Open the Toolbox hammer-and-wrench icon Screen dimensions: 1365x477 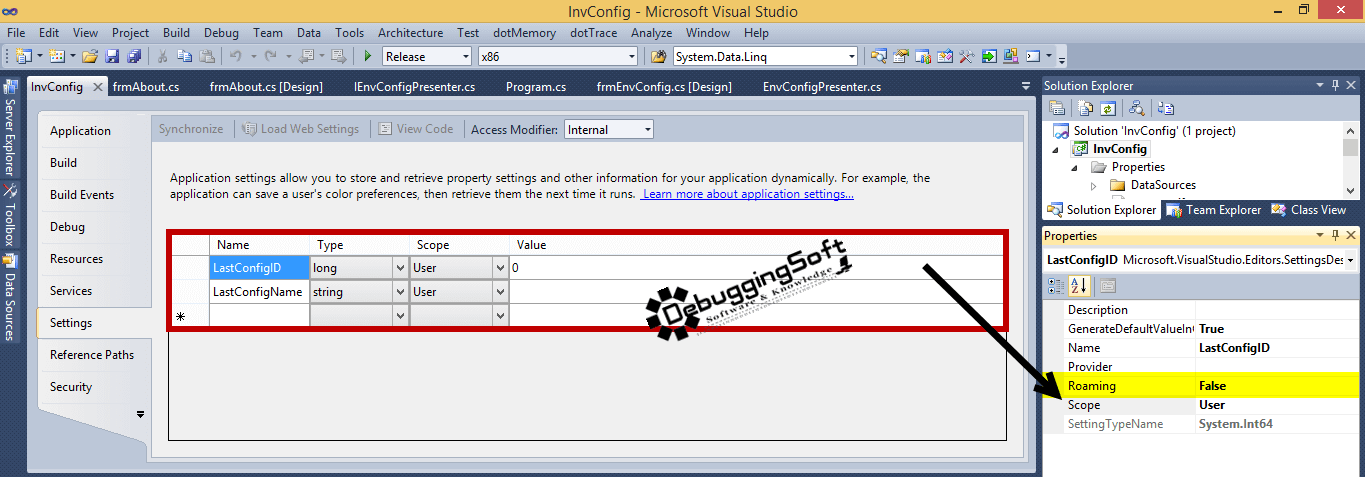[x=967, y=56]
